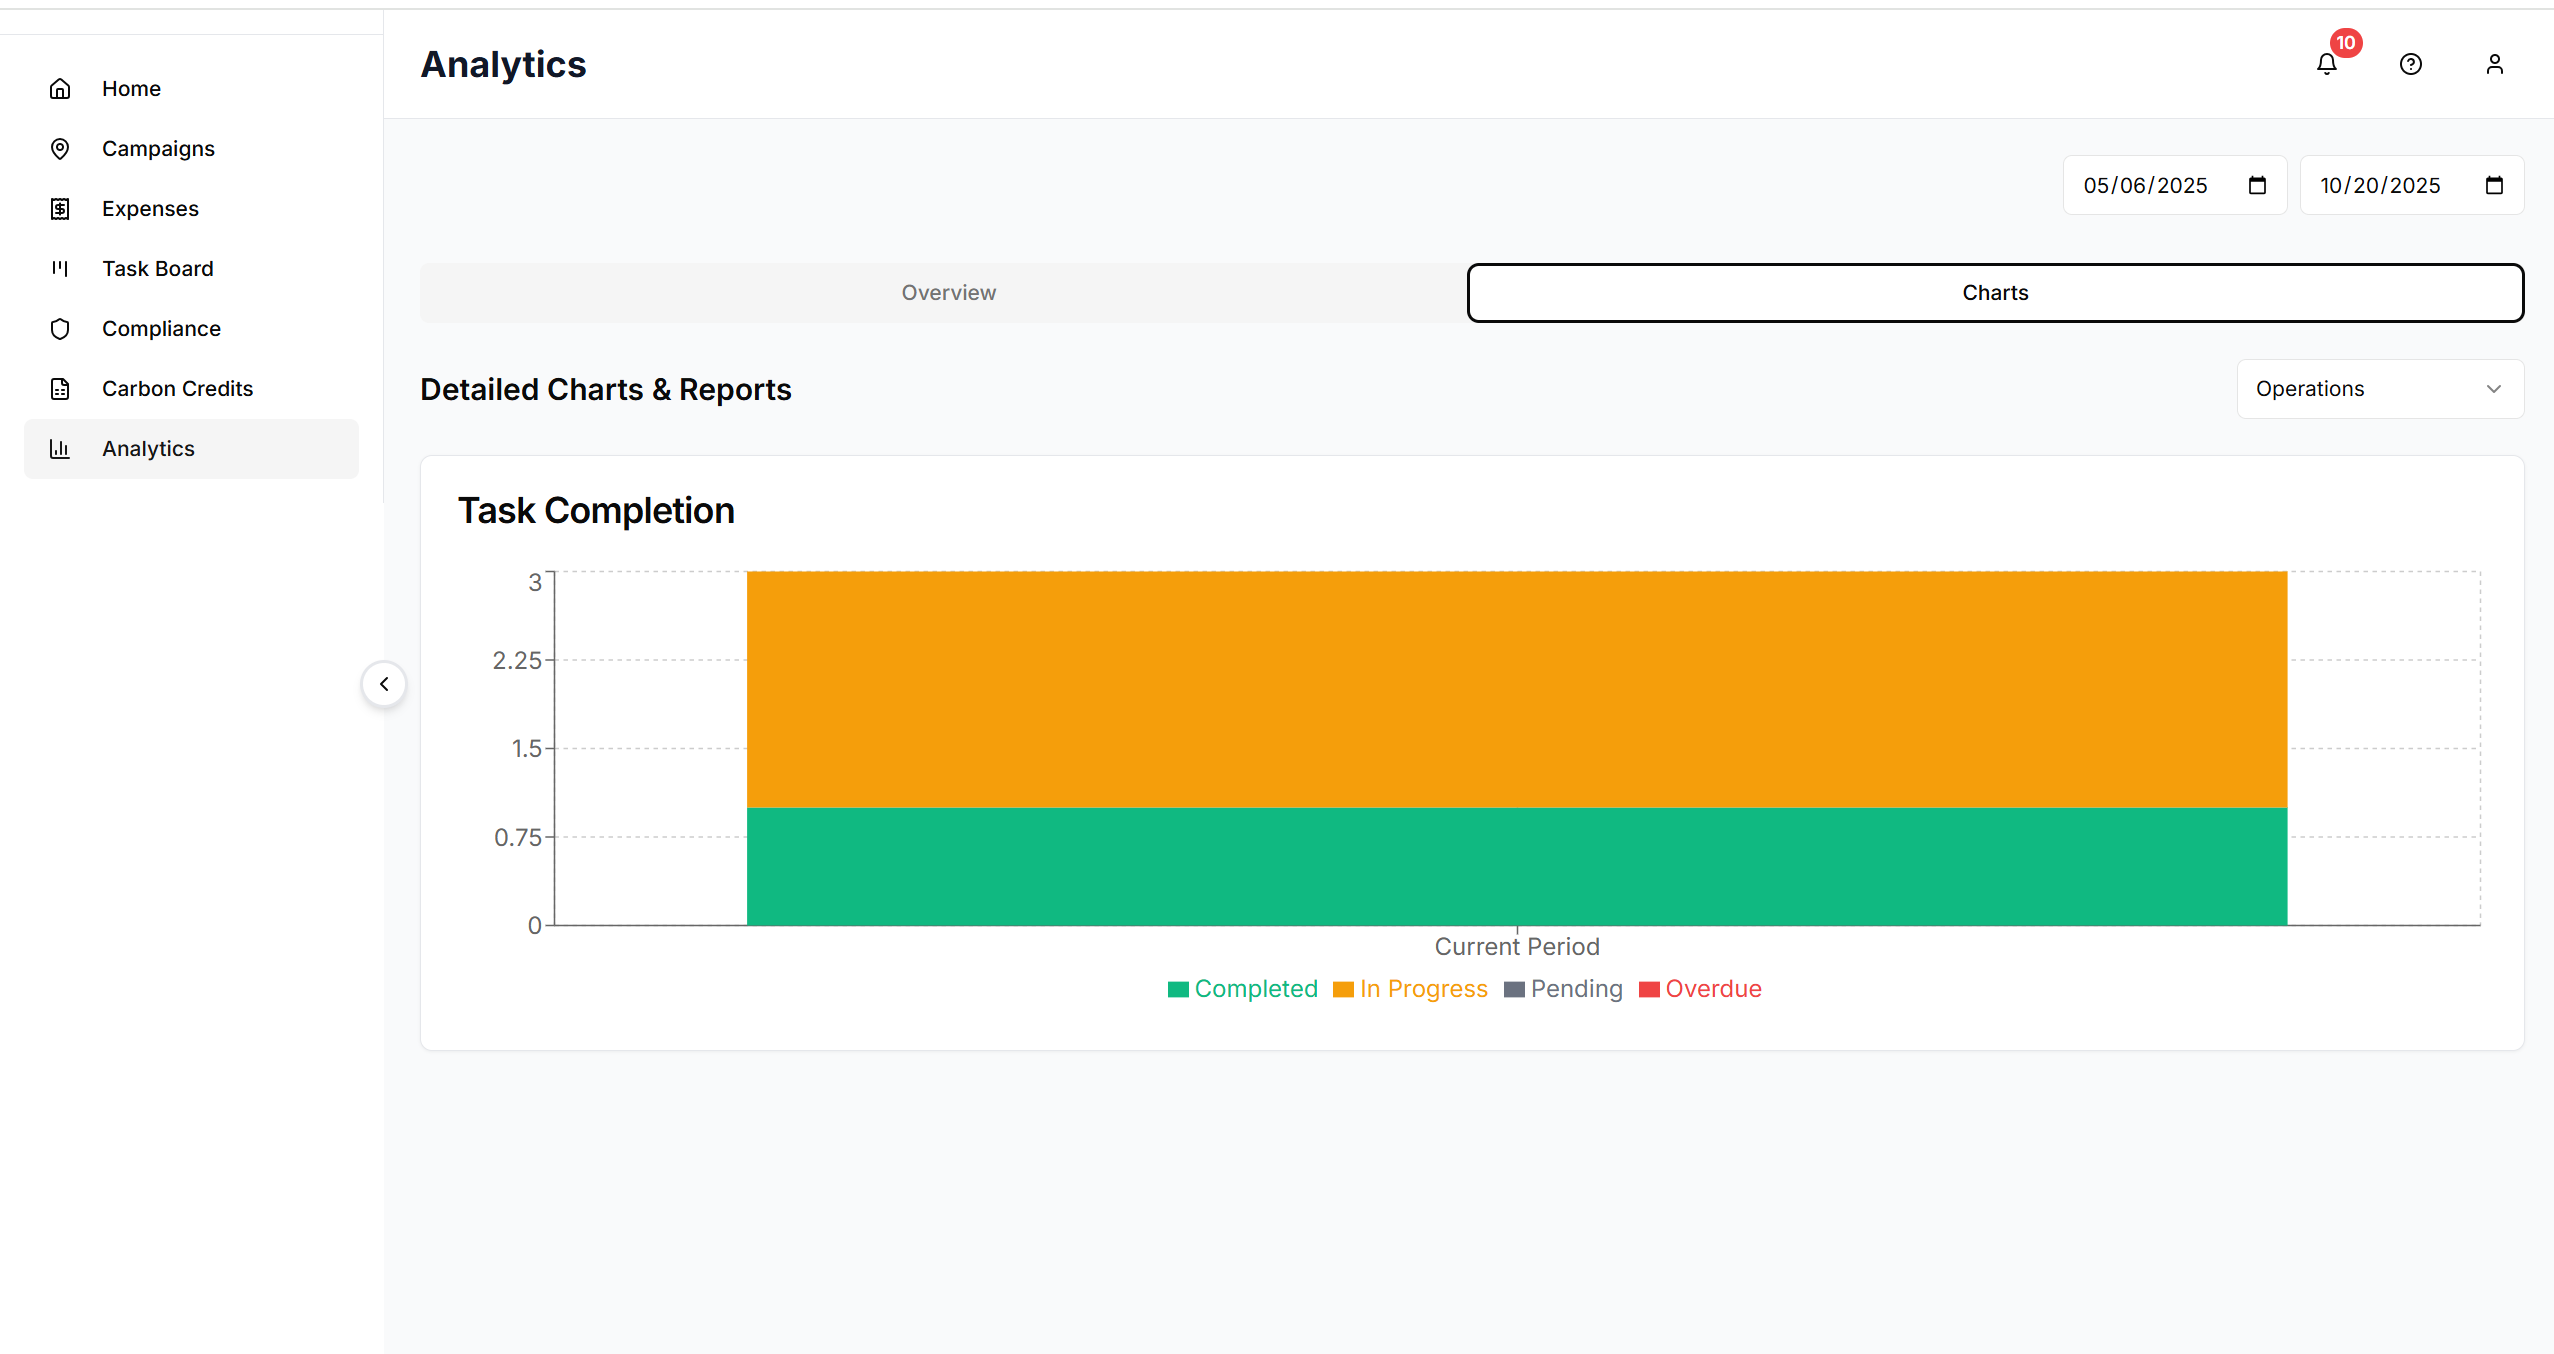This screenshot has height=1354, width=2554.
Task: Click the Task Board kanban icon
Action: (60, 269)
